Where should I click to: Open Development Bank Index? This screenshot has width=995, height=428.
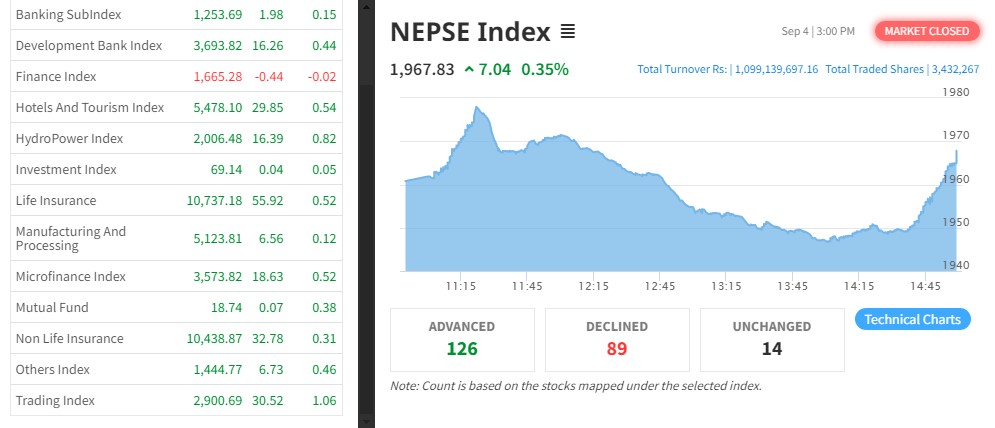(x=88, y=46)
